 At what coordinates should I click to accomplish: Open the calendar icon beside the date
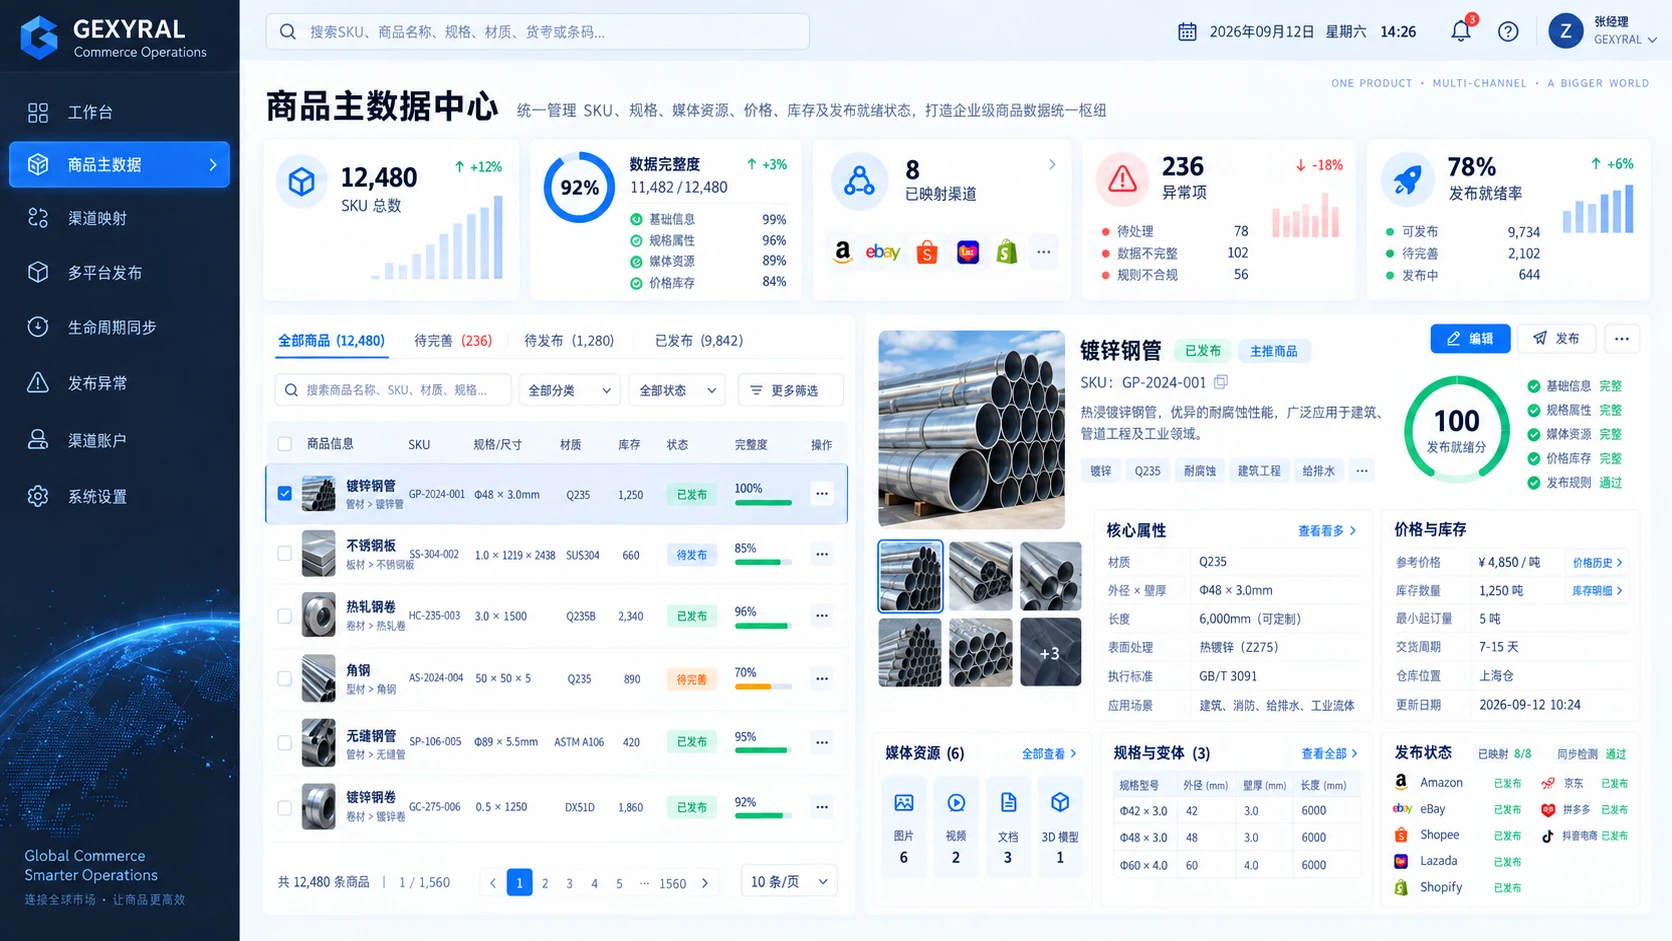tap(1187, 32)
